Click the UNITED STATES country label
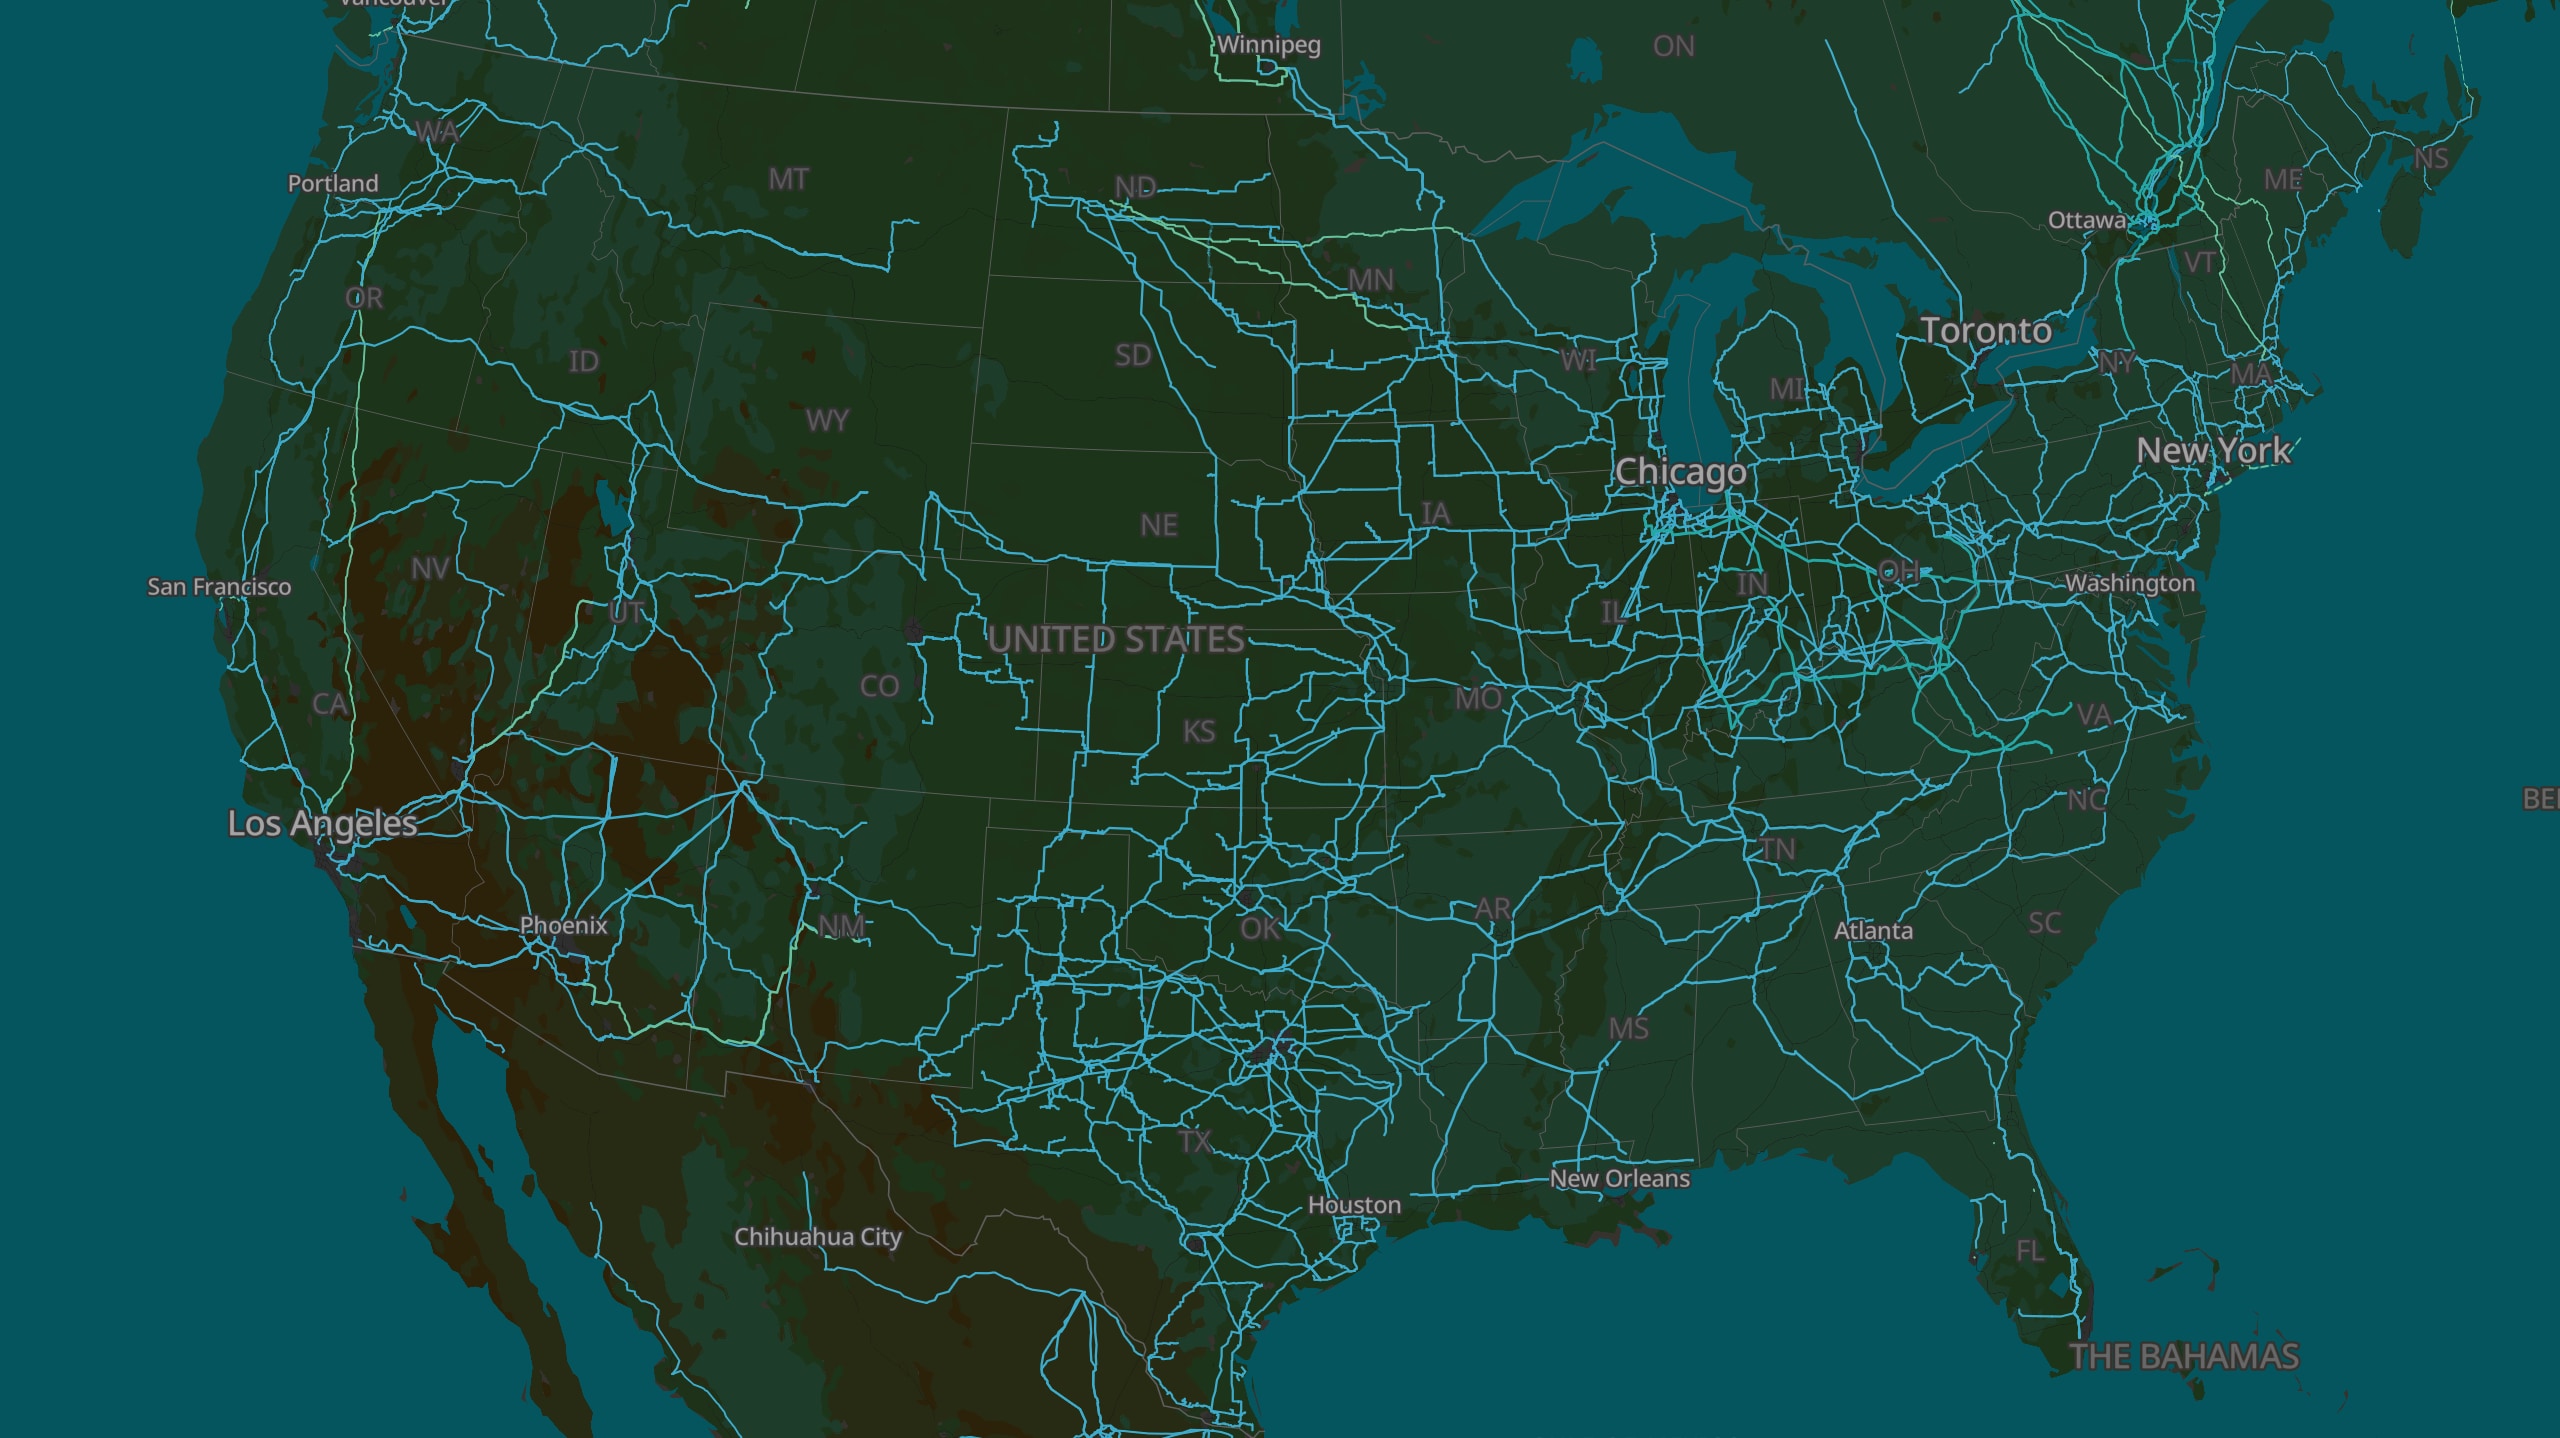Image resolution: width=2560 pixels, height=1438 pixels. (1116, 639)
